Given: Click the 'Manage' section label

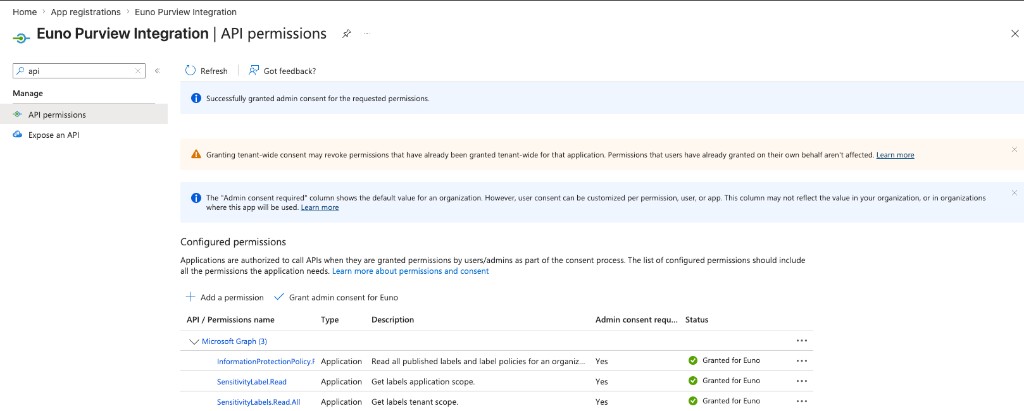Looking at the screenshot, I should [x=27, y=93].
